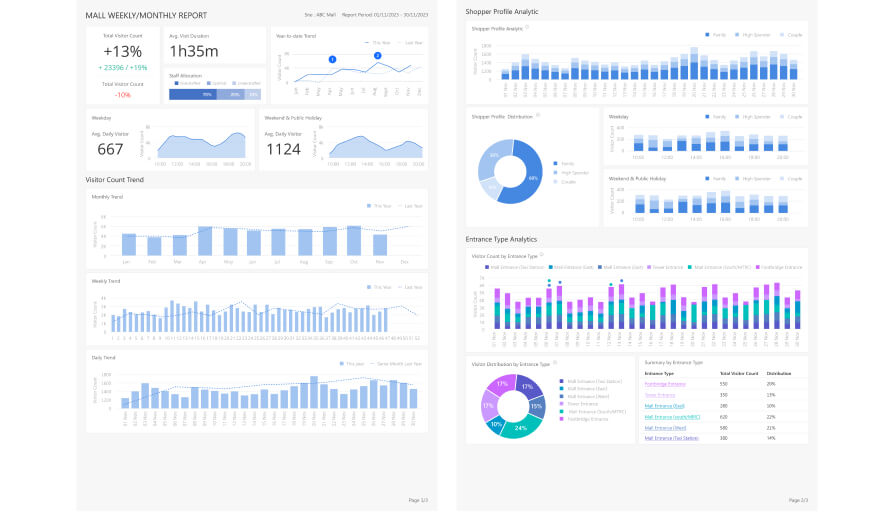Select marker 2 on Year-to-date Trend chart

tap(377, 55)
